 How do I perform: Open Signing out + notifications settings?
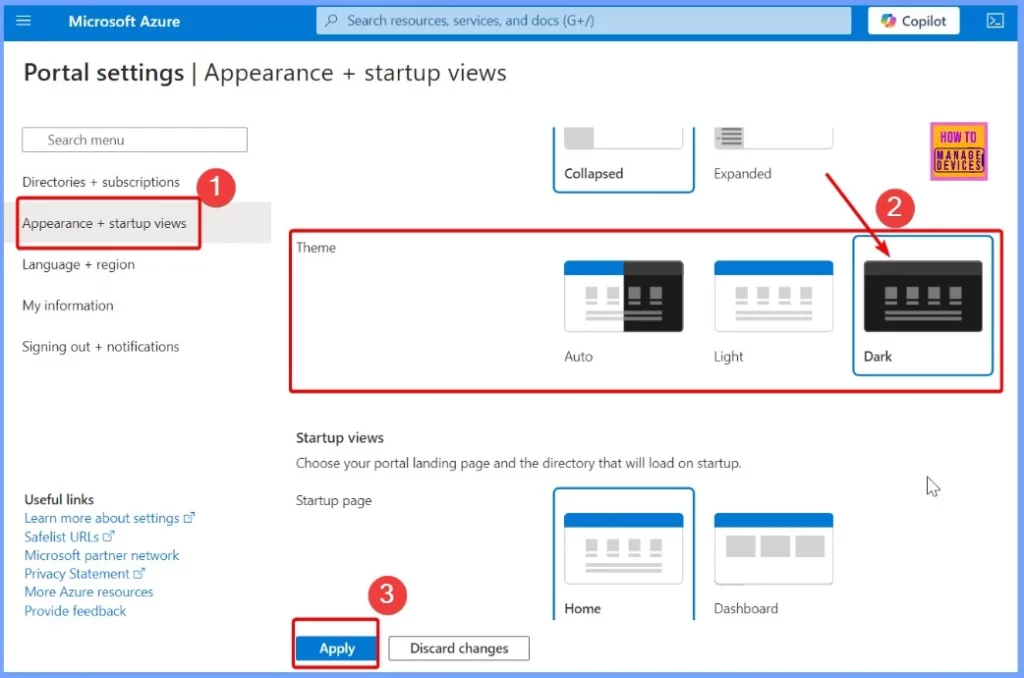click(101, 347)
